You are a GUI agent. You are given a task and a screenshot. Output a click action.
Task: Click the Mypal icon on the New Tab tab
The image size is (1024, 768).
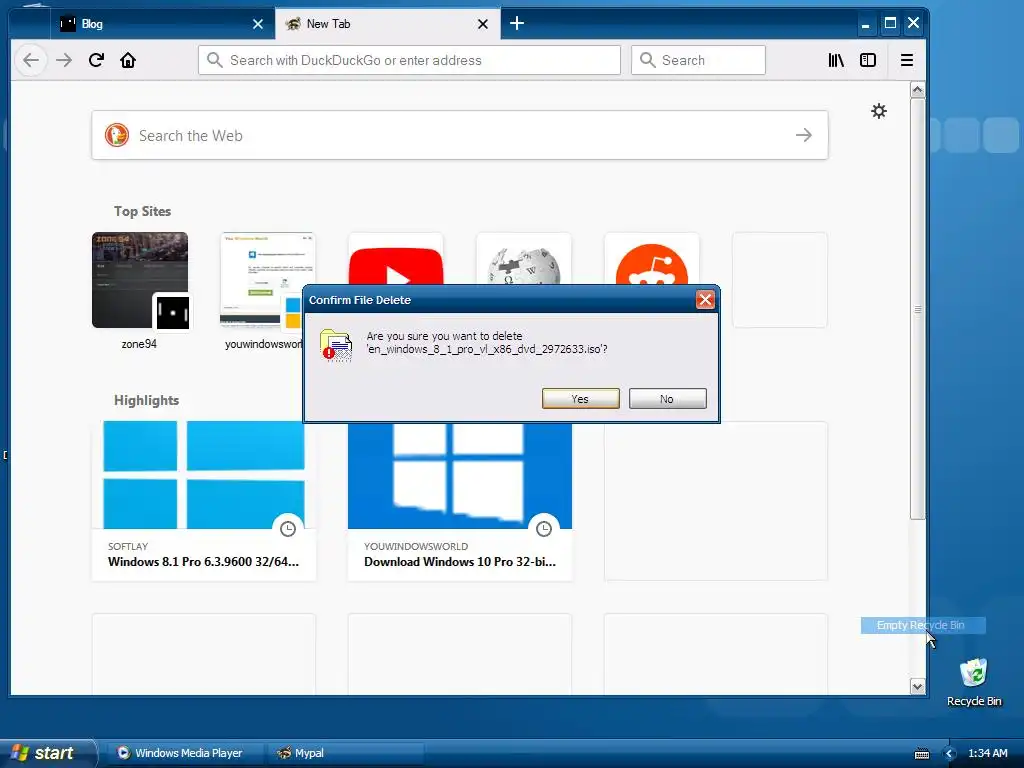tap(293, 24)
